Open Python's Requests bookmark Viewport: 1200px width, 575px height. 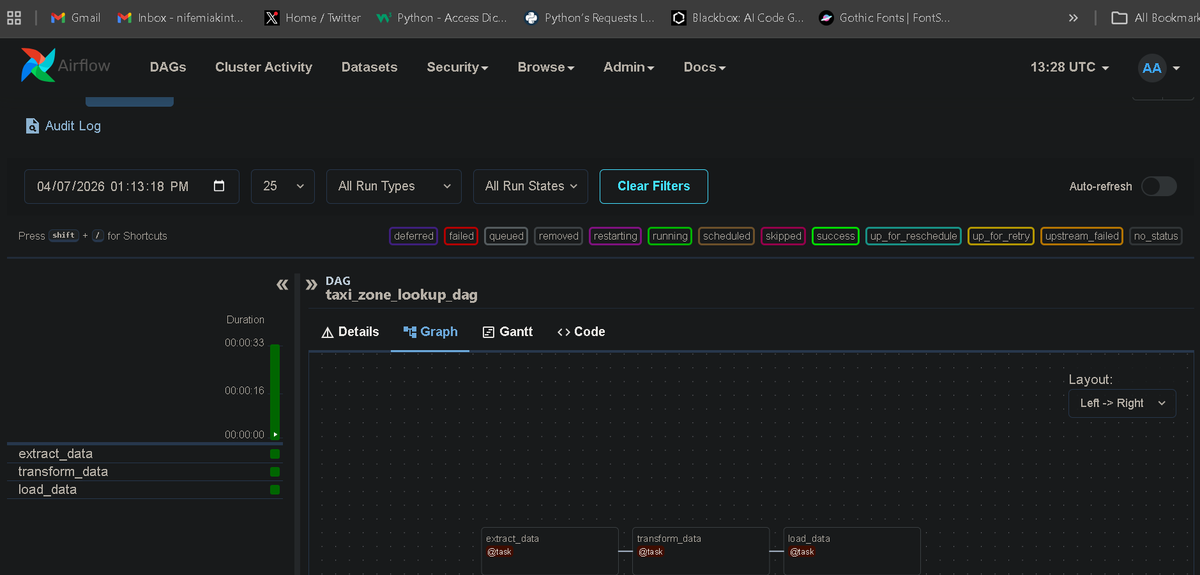(590, 18)
